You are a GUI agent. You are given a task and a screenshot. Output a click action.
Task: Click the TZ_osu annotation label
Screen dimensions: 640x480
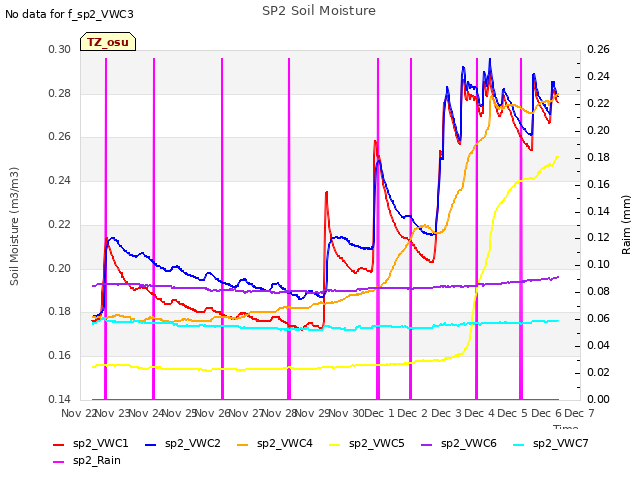108,42
